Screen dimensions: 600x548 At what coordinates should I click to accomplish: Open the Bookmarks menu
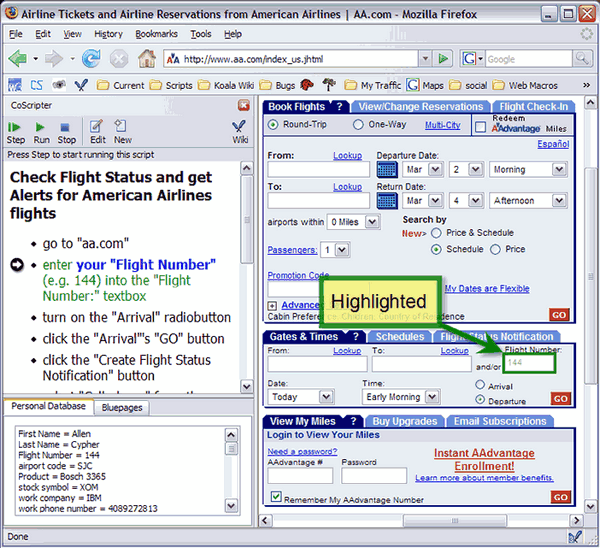pyautogui.click(x=156, y=34)
